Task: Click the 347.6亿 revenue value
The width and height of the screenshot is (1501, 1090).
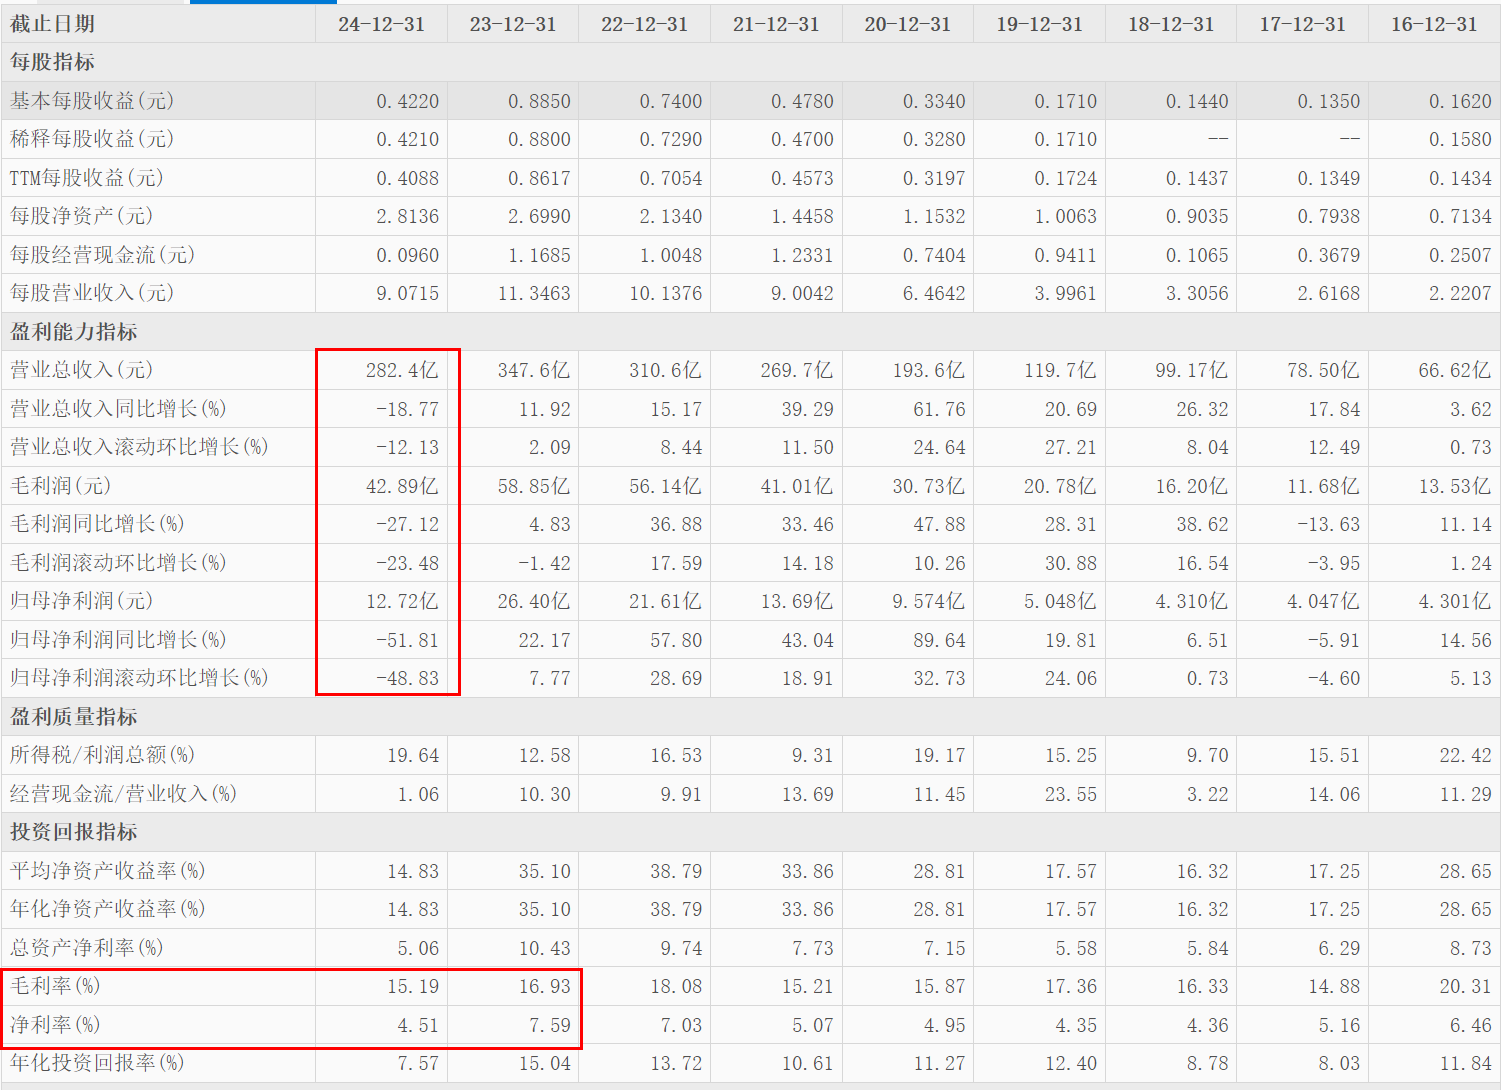Action: (534, 371)
